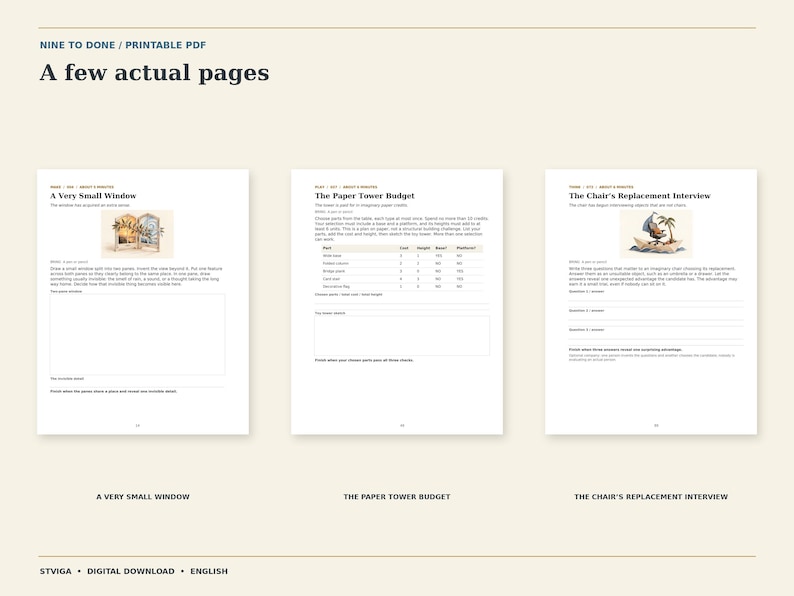The height and width of the screenshot is (596, 794).
Task: Click the caption 'THE PAPER TOWER BUDGET'
Action: coord(397,497)
